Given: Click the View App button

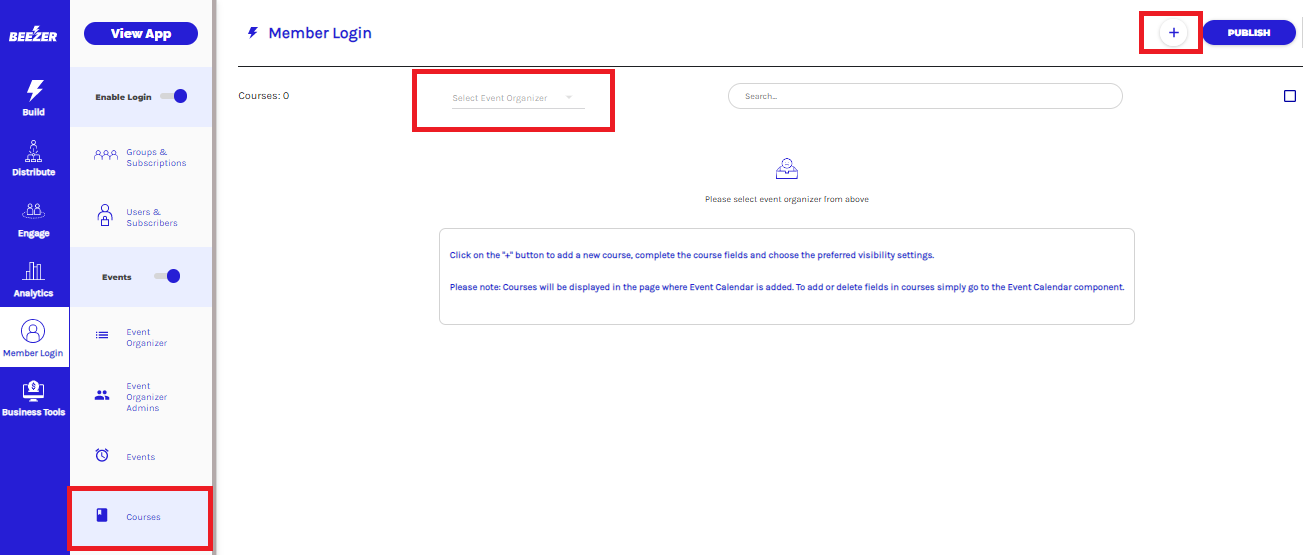Looking at the screenshot, I should coord(141,33).
